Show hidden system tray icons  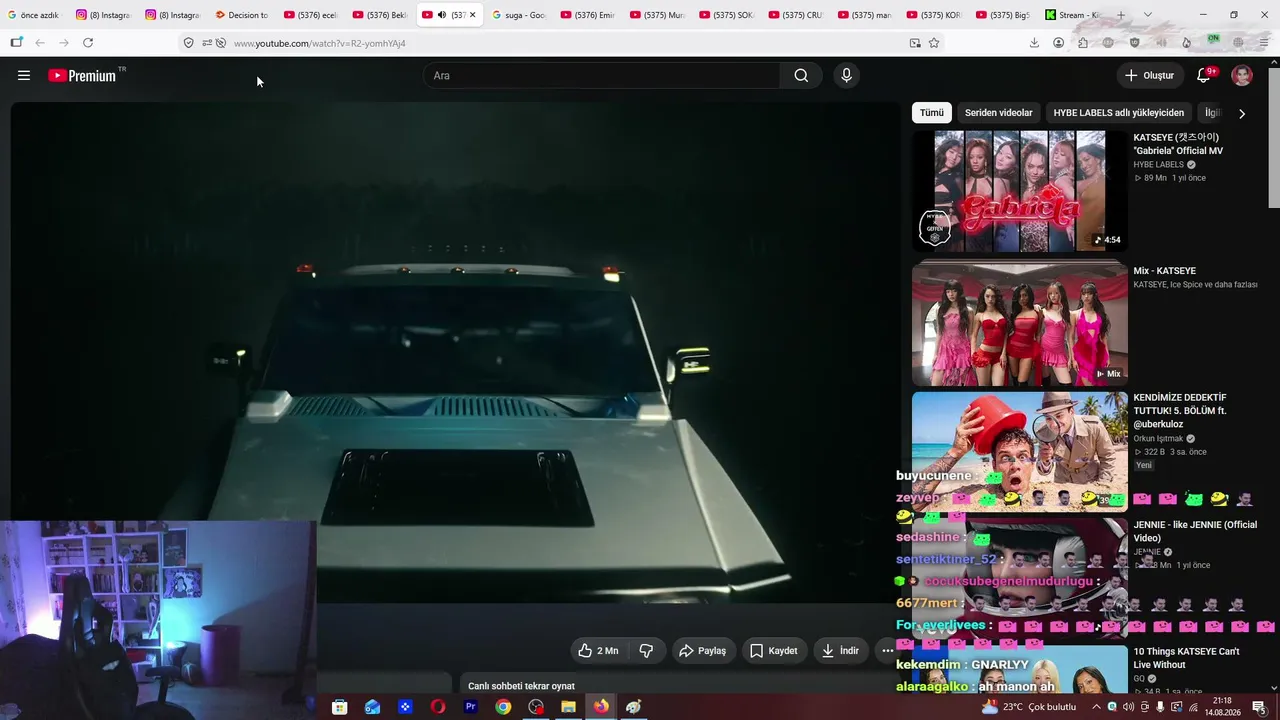[x=1096, y=707]
